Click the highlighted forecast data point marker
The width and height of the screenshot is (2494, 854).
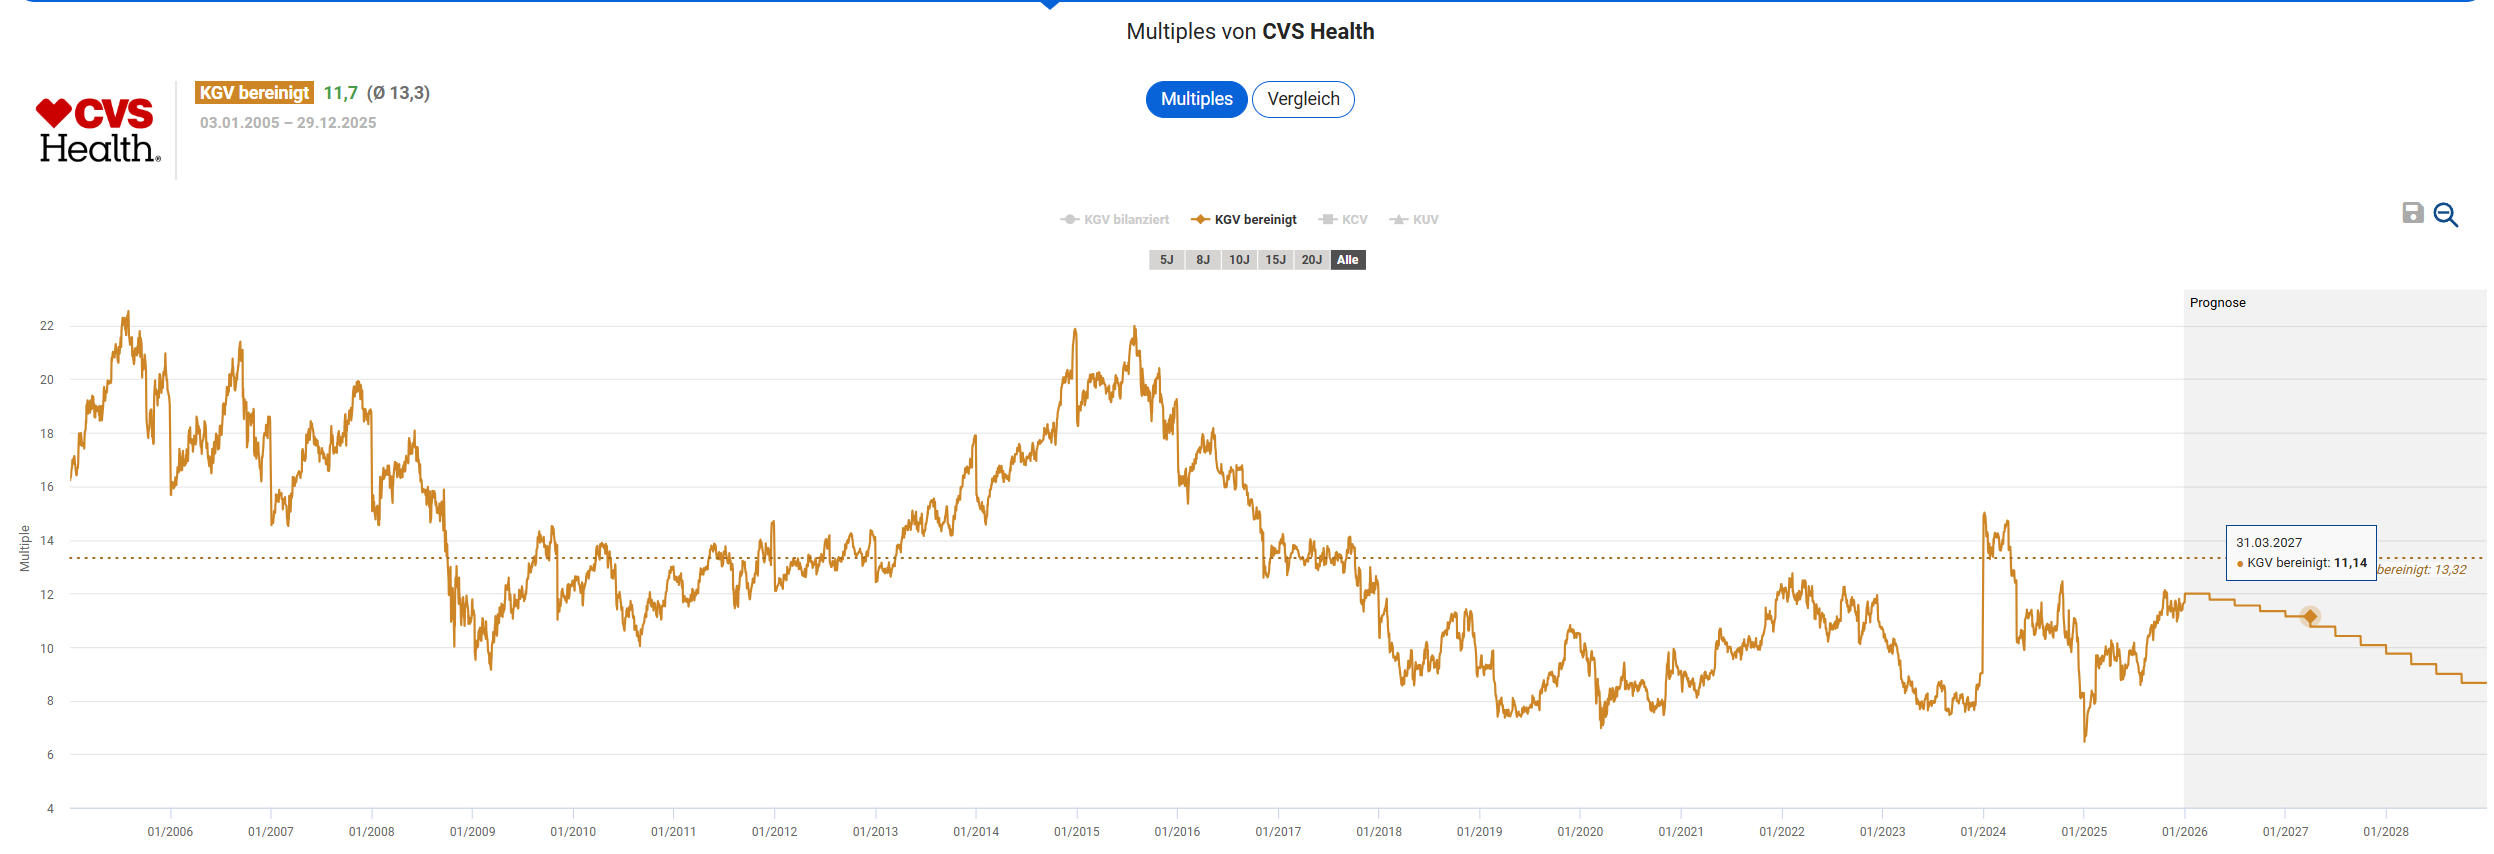click(2310, 616)
